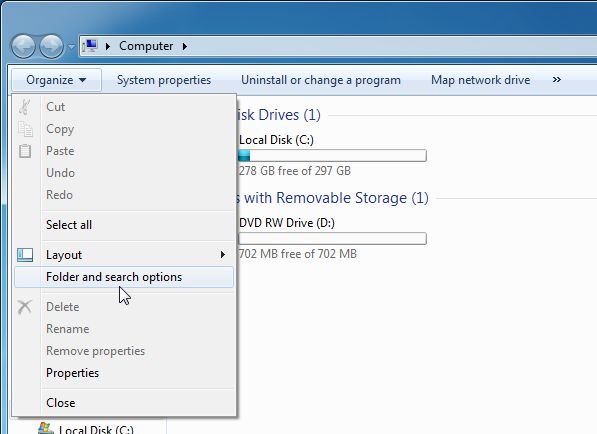Click the pages icon beside Copy
The image size is (597, 434).
pos(25,129)
